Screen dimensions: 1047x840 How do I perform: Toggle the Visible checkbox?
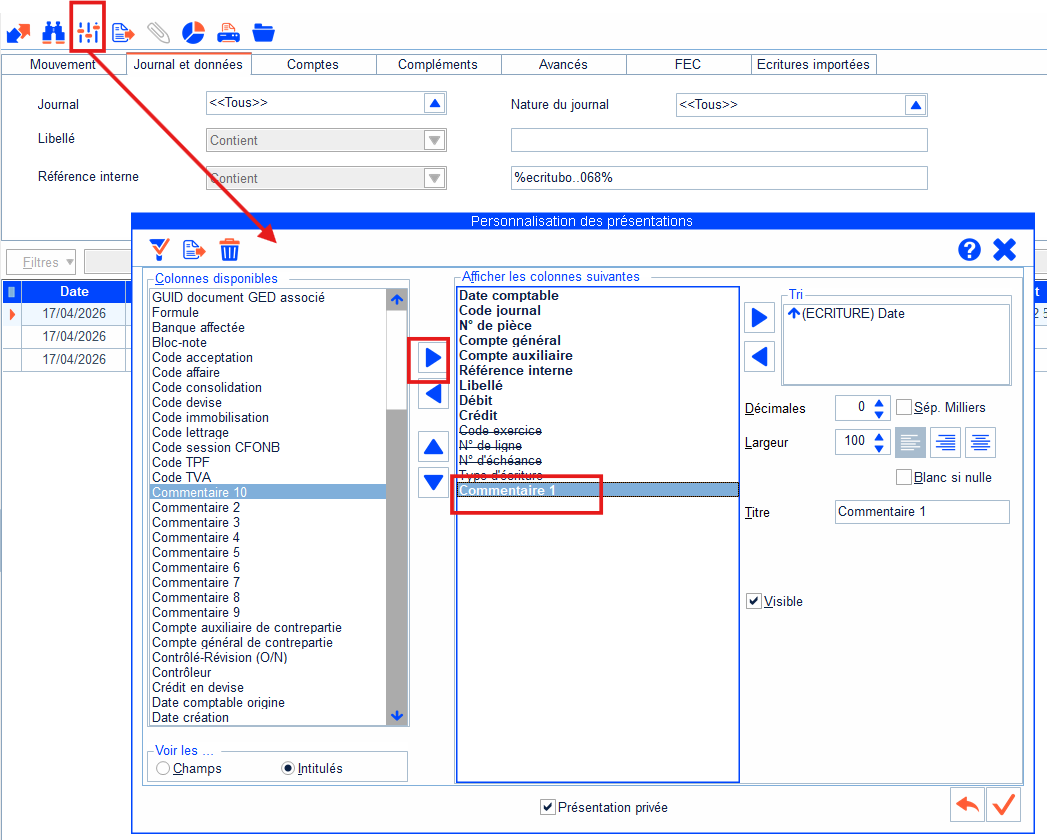pos(754,602)
